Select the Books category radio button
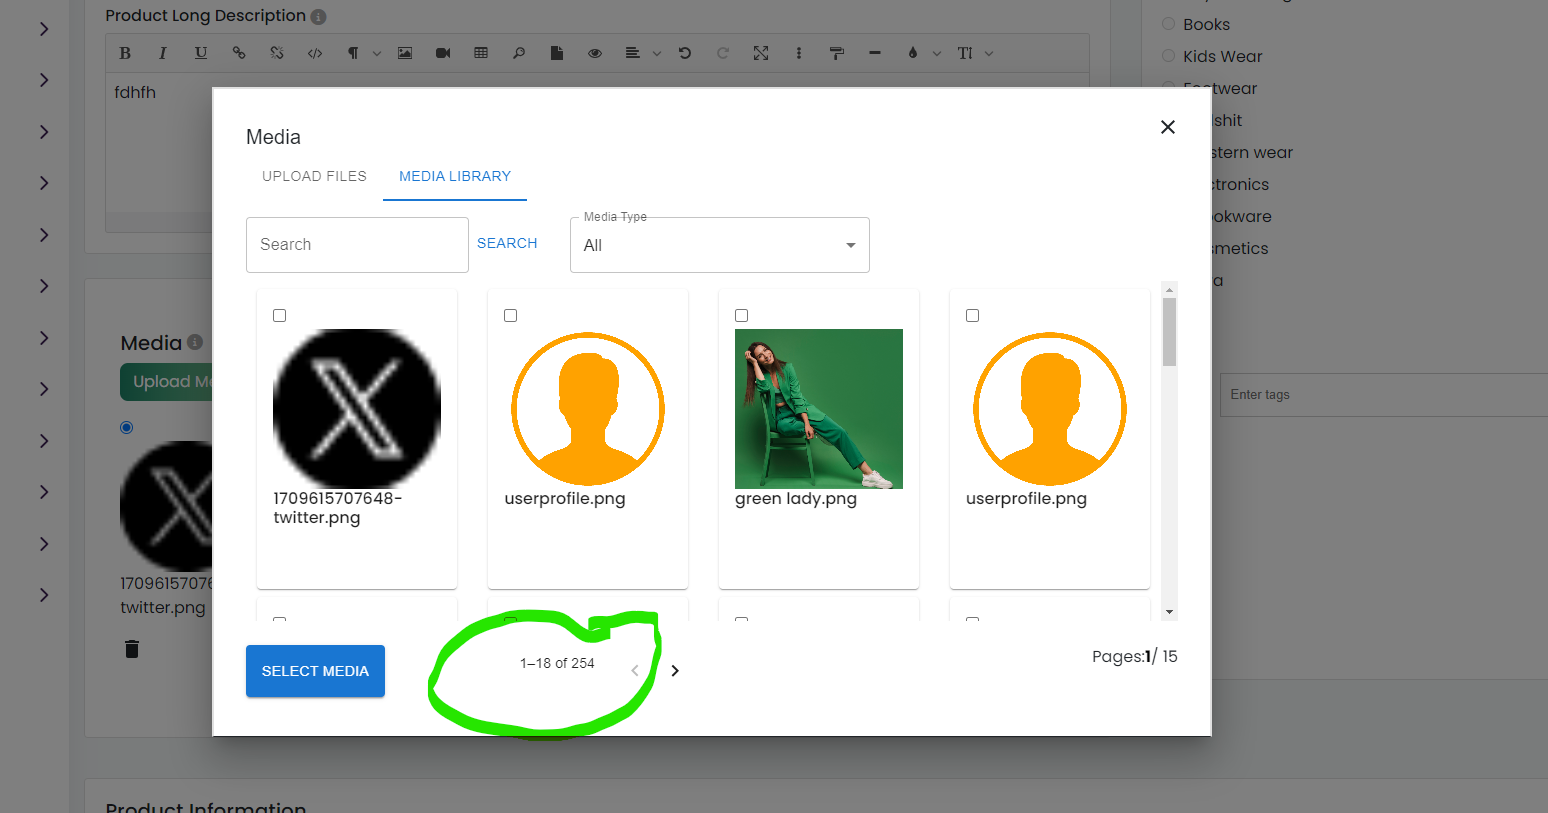The width and height of the screenshot is (1548, 813). coord(1169,24)
